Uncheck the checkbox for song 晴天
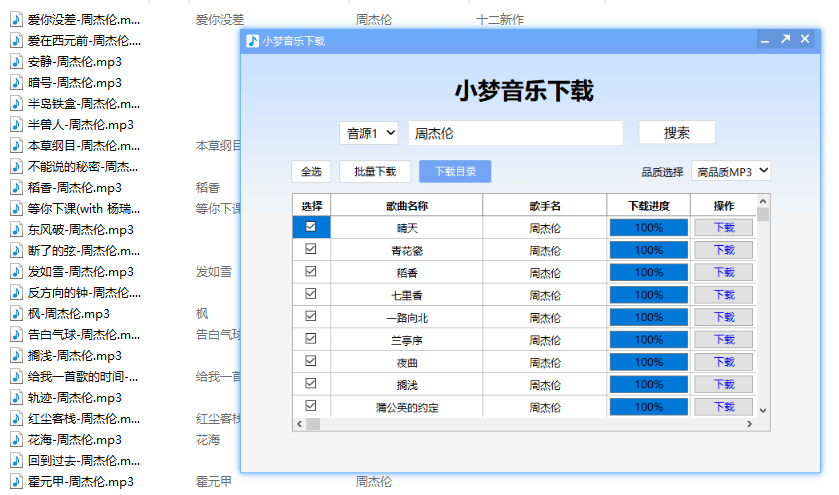Screen dimensions: 839x495 click(311, 227)
